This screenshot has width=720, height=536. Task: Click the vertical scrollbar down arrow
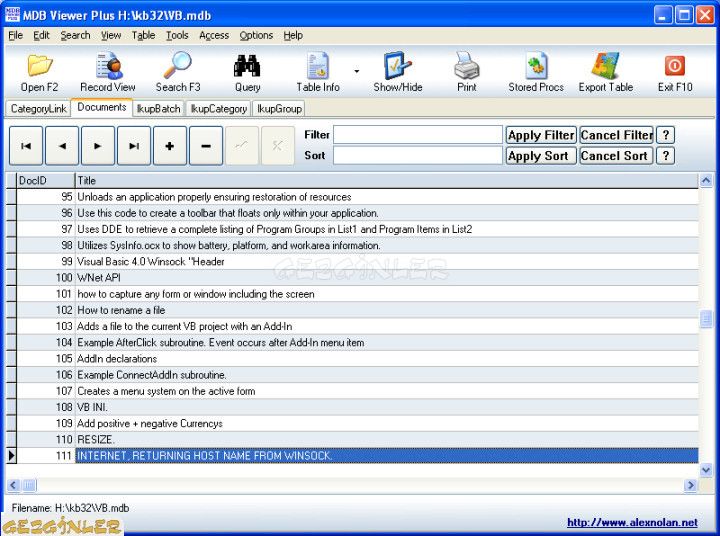(x=706, y=470)
